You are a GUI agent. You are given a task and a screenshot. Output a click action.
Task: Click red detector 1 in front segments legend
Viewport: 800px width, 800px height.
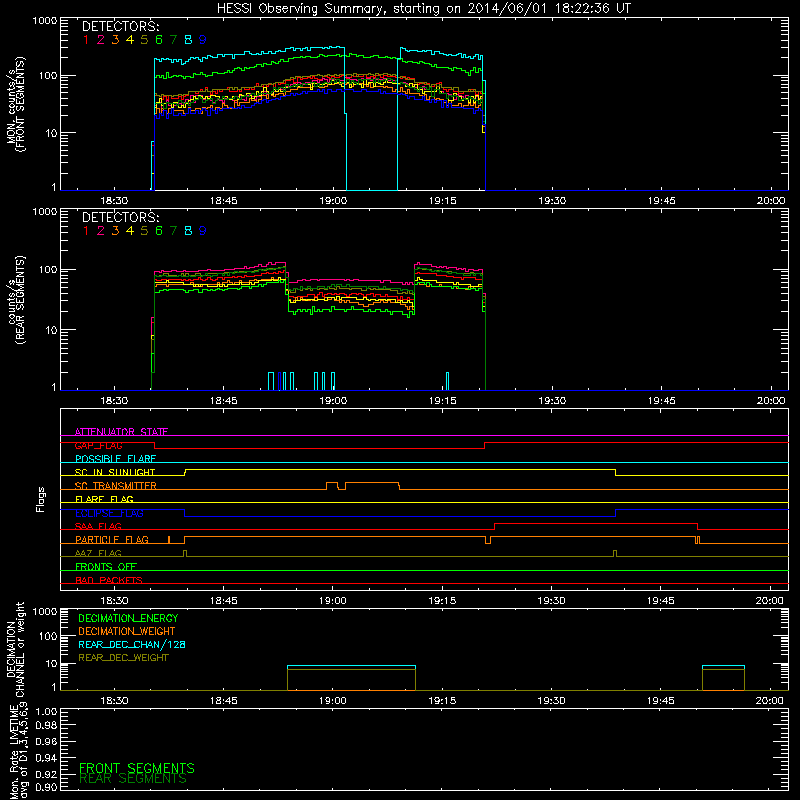(x=86, y=39)
